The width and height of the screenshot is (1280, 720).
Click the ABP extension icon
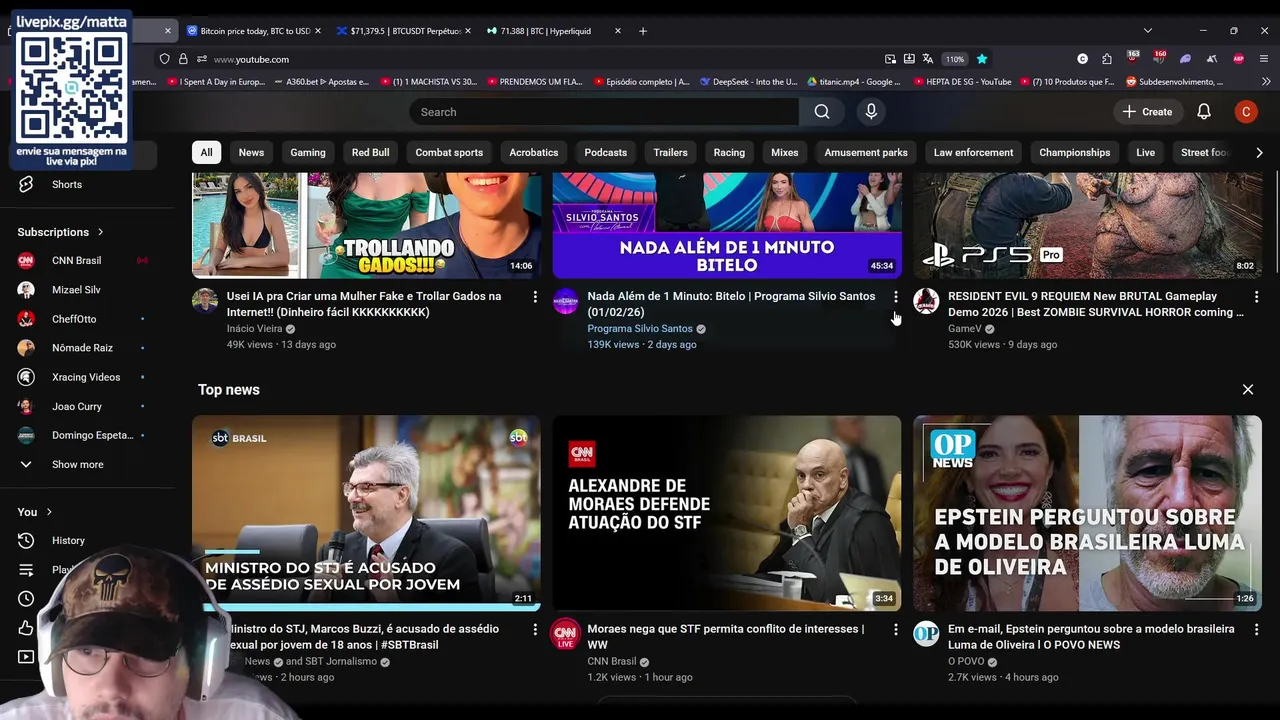tap(1239, 59)
